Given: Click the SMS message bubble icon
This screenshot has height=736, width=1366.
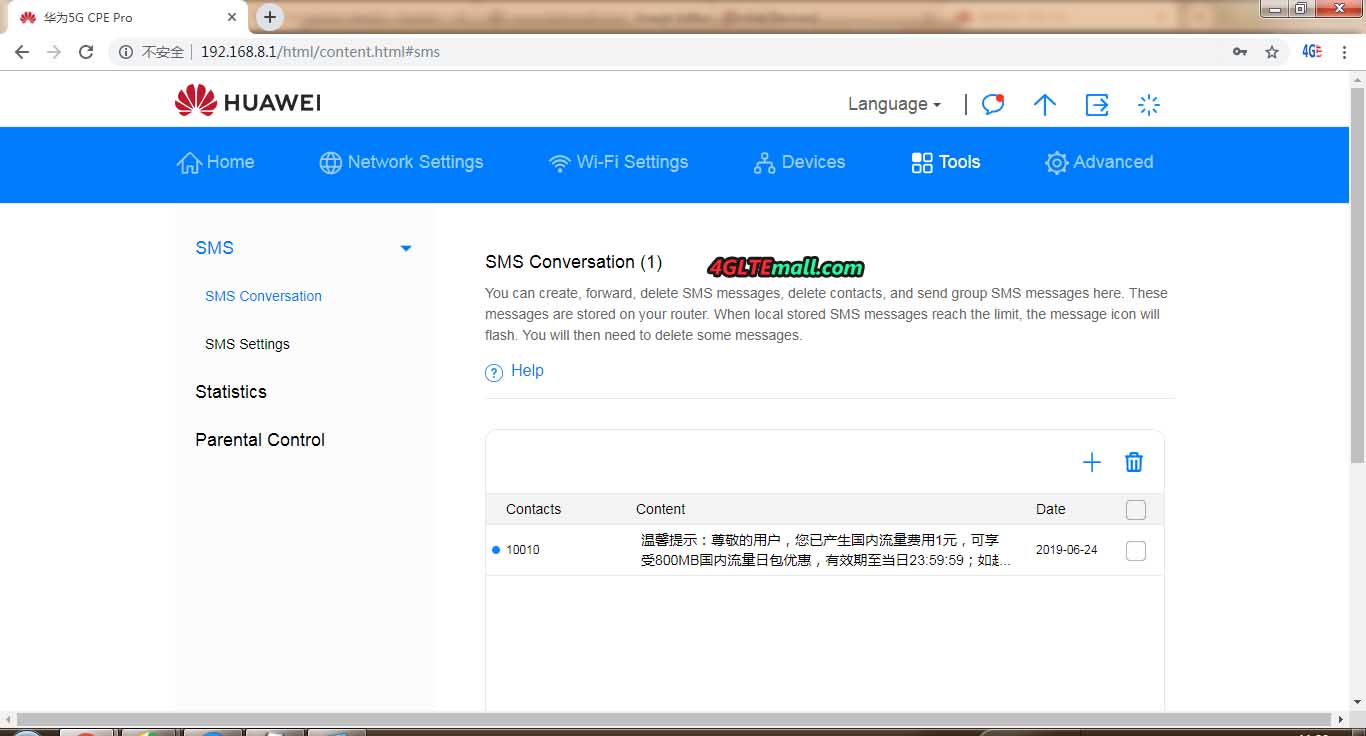Looking at the screenshot, I should click(x=992, y=104).
